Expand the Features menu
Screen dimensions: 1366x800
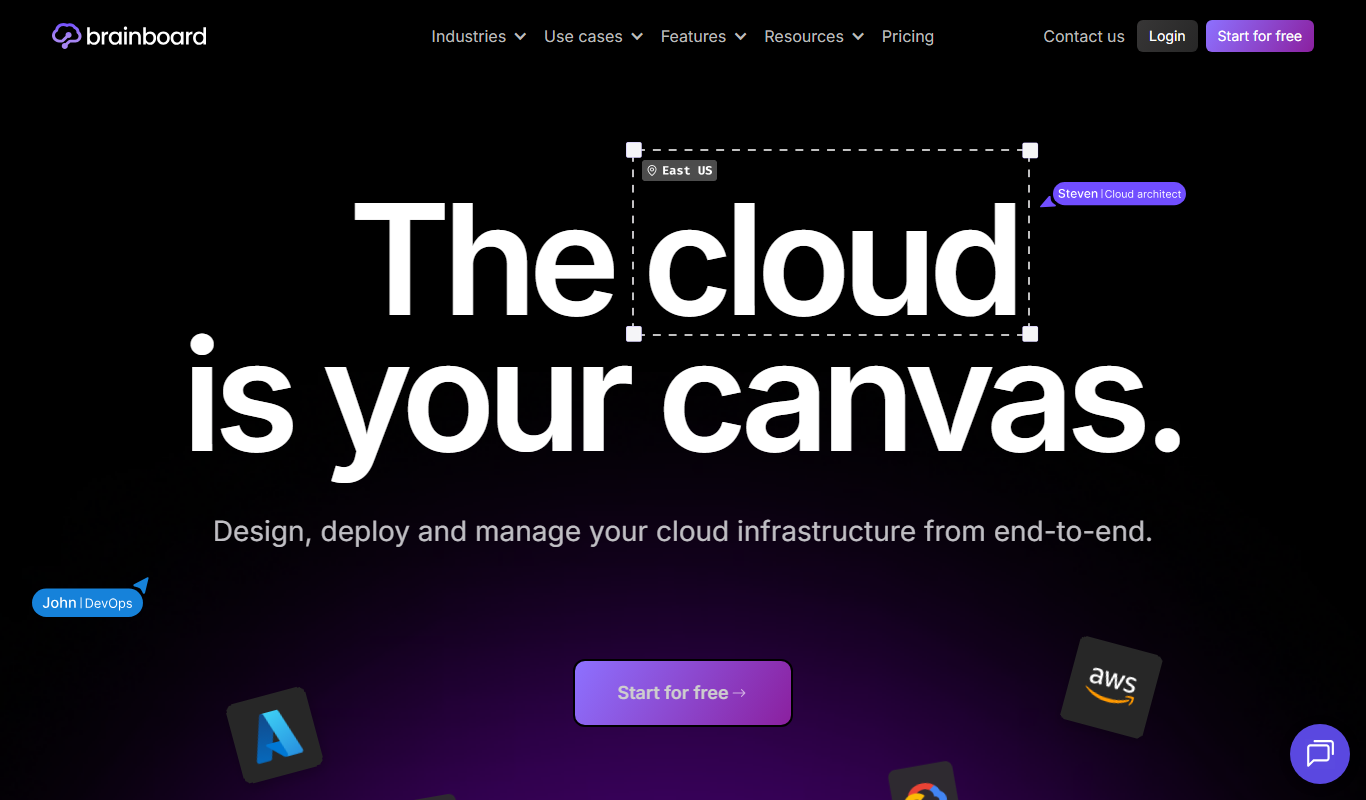(704, 36)
